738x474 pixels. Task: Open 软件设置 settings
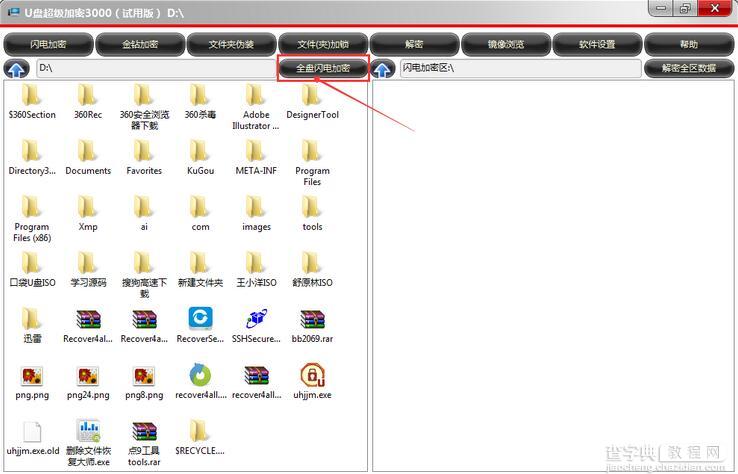[597, 44]
